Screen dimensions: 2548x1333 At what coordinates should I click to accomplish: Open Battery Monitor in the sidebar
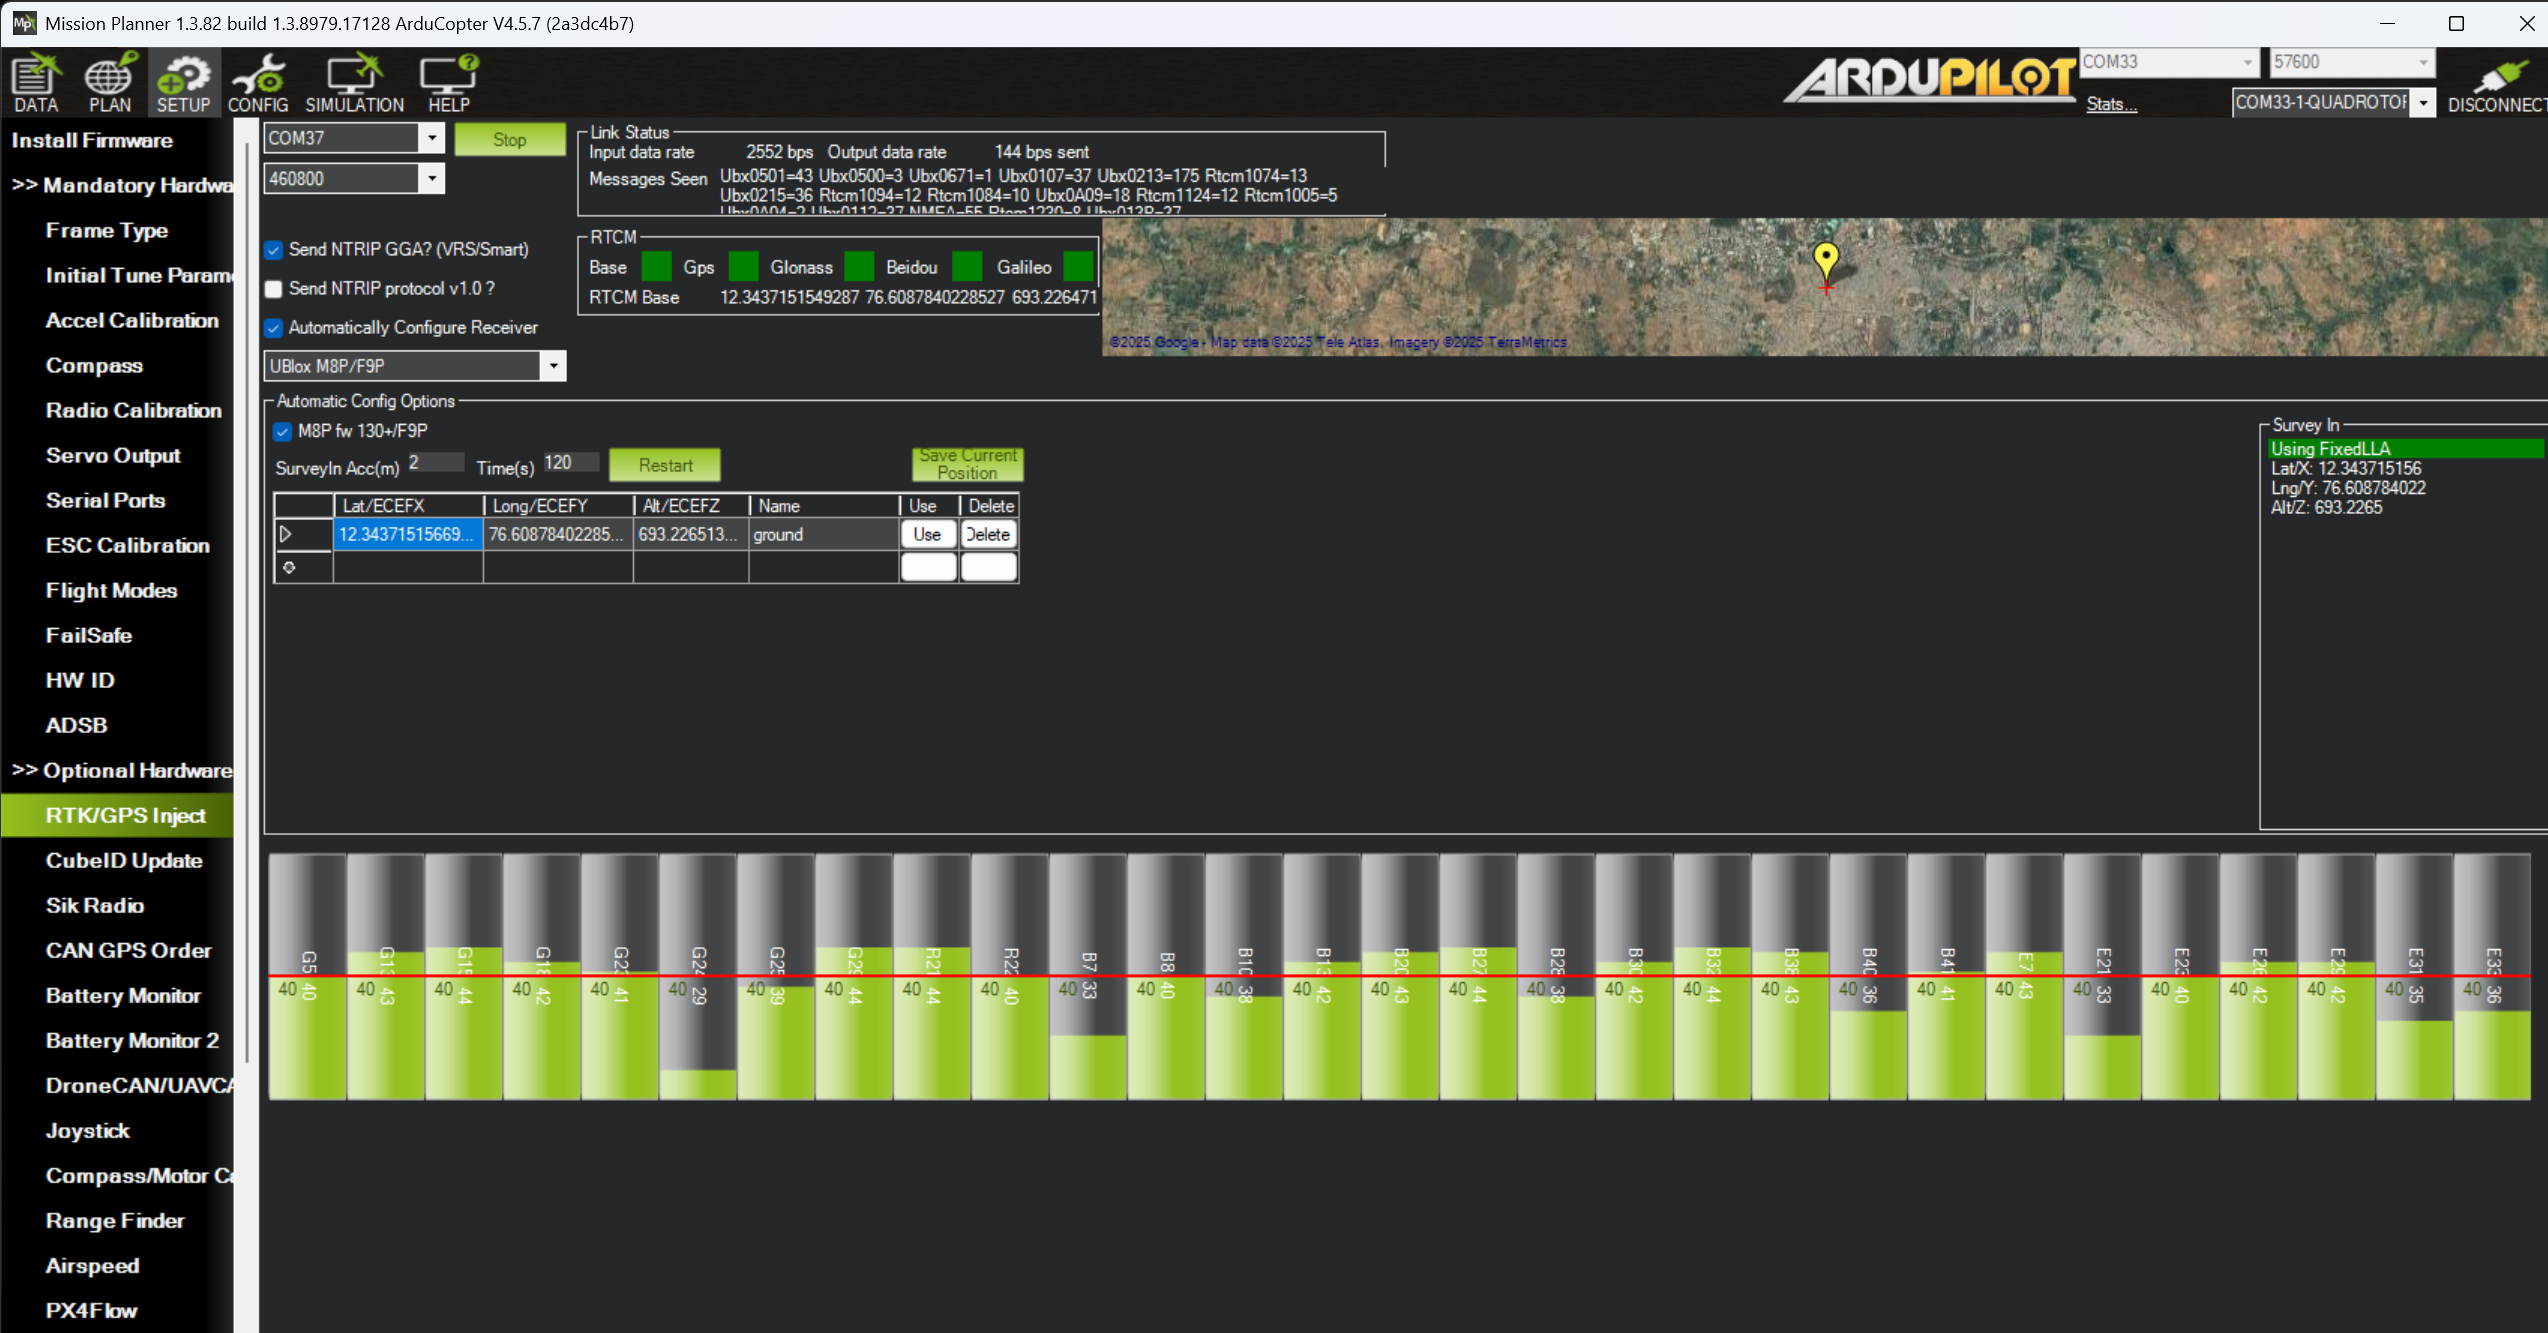point(123,995)
